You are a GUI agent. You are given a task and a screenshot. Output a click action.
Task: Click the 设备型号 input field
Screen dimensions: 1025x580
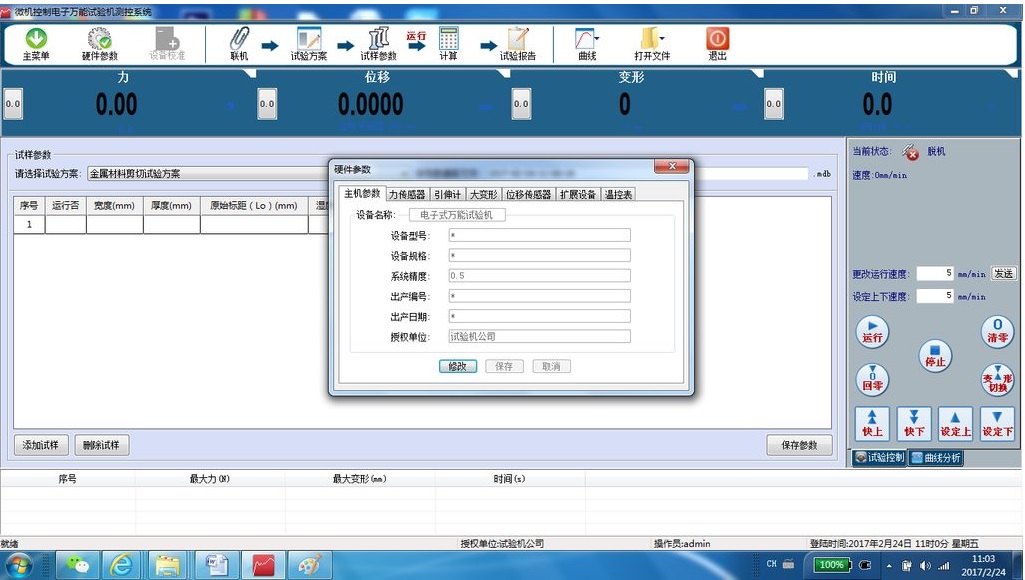tap(538, 236)
